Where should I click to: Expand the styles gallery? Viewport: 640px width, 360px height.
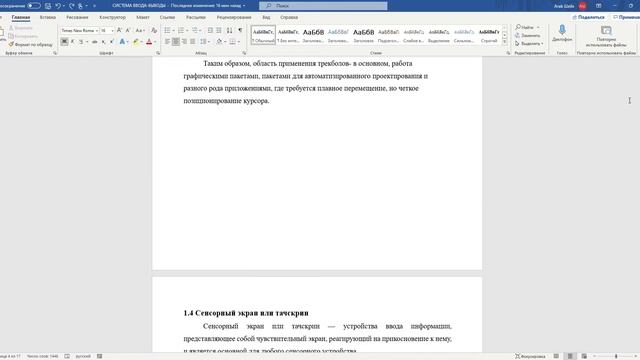tap(504, 42)
